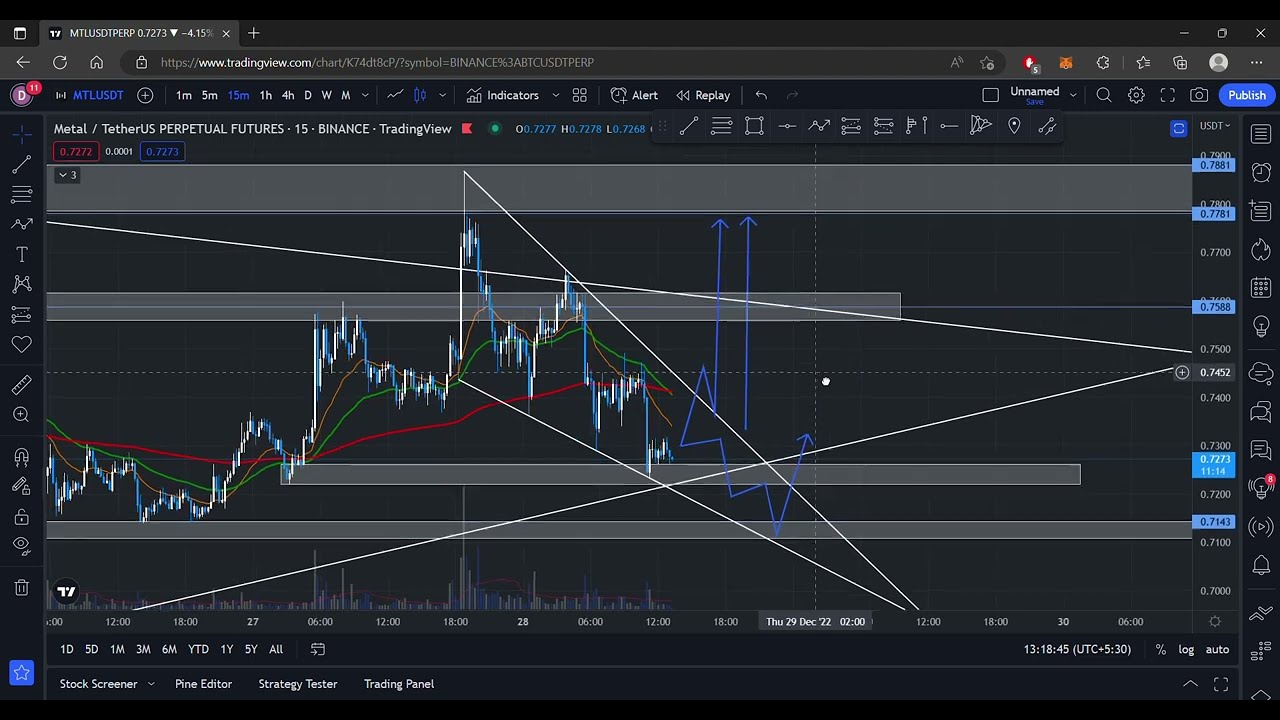Select the brush drawing tool
This screenshot has width=1280, height=720.
coord(21,224)
